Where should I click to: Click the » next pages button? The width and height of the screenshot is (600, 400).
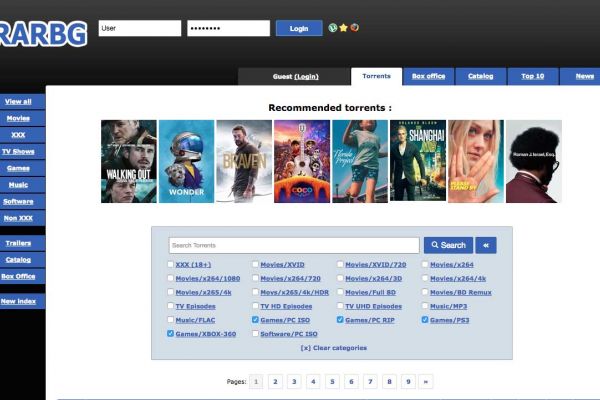[426, 382]
